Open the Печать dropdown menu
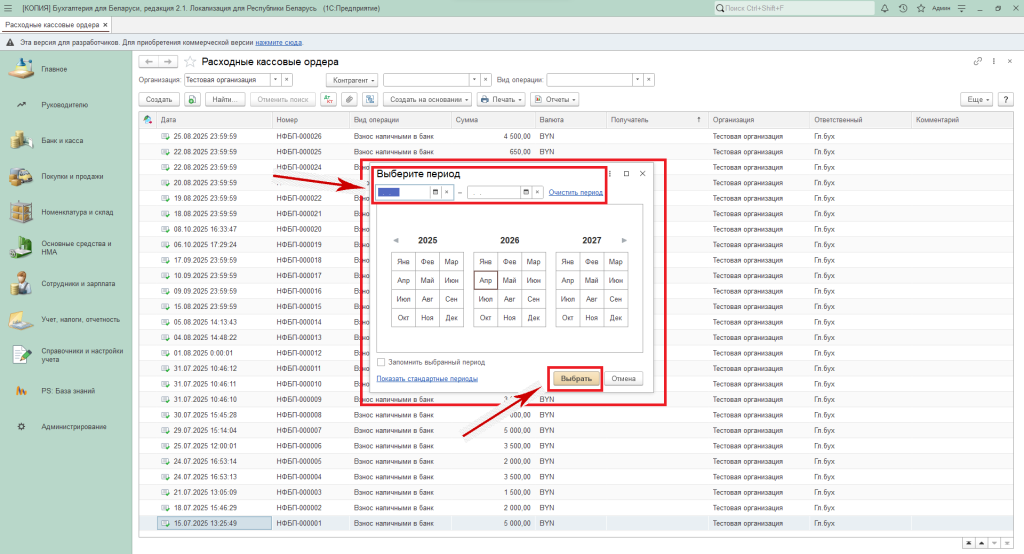 click(x=500, y=100)
